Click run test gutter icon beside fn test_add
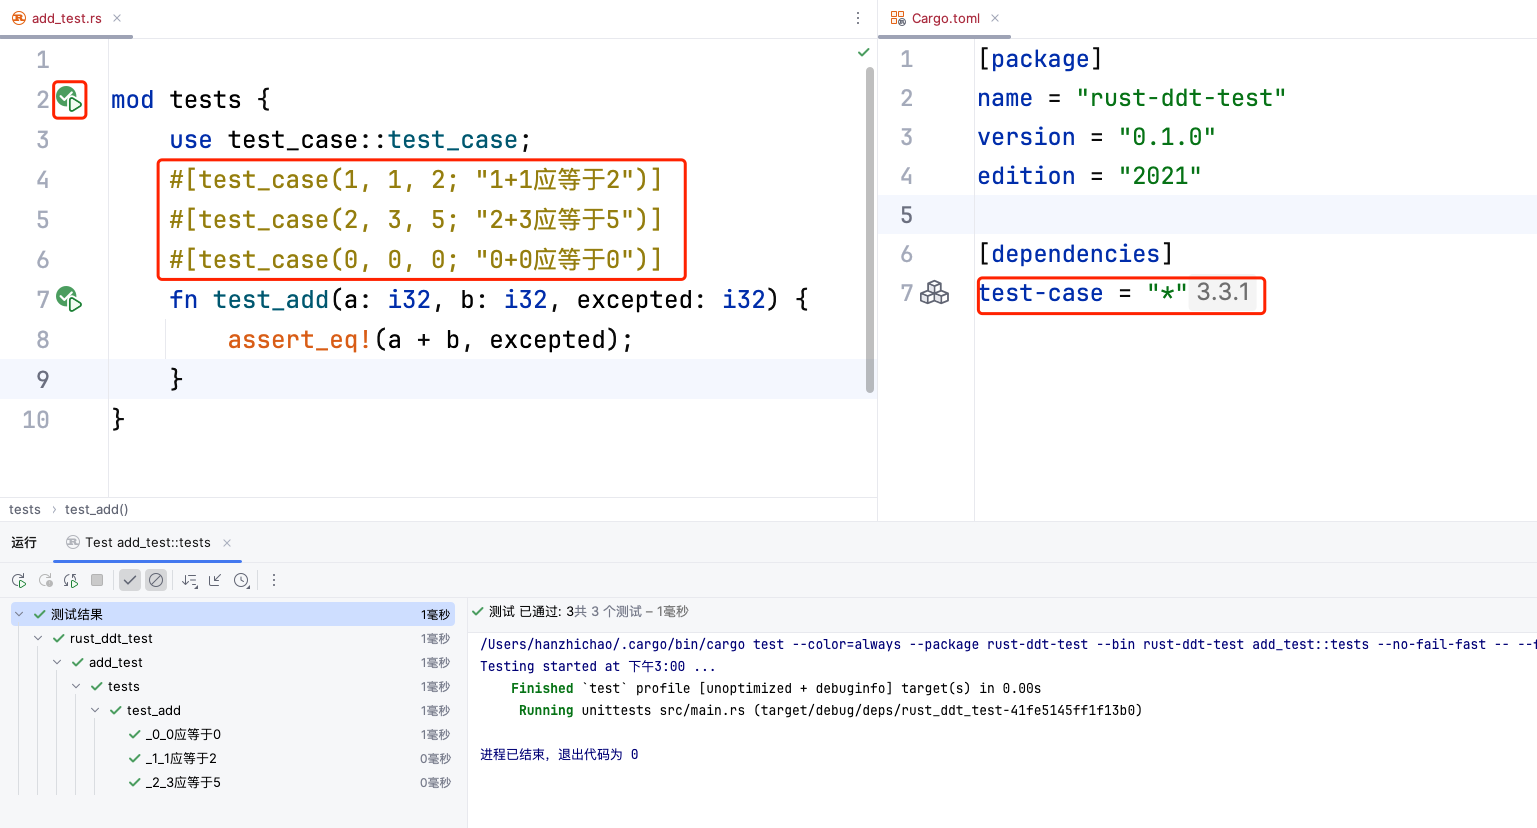The width and height of the screenshot is (1537, 828). click(69, 299)
